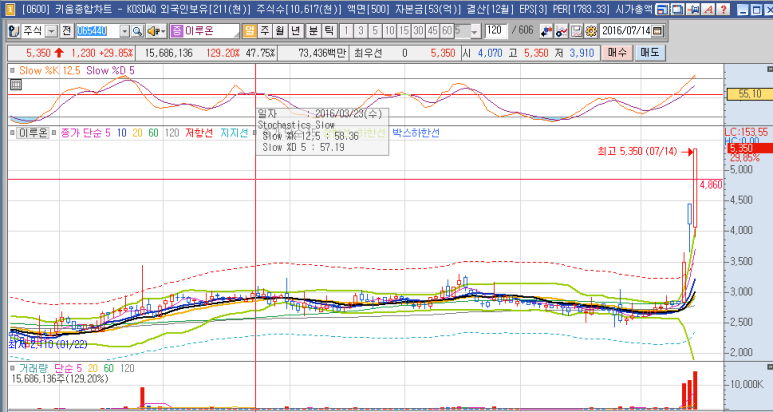Click the purple 증 badge icon

pos(176,31)
